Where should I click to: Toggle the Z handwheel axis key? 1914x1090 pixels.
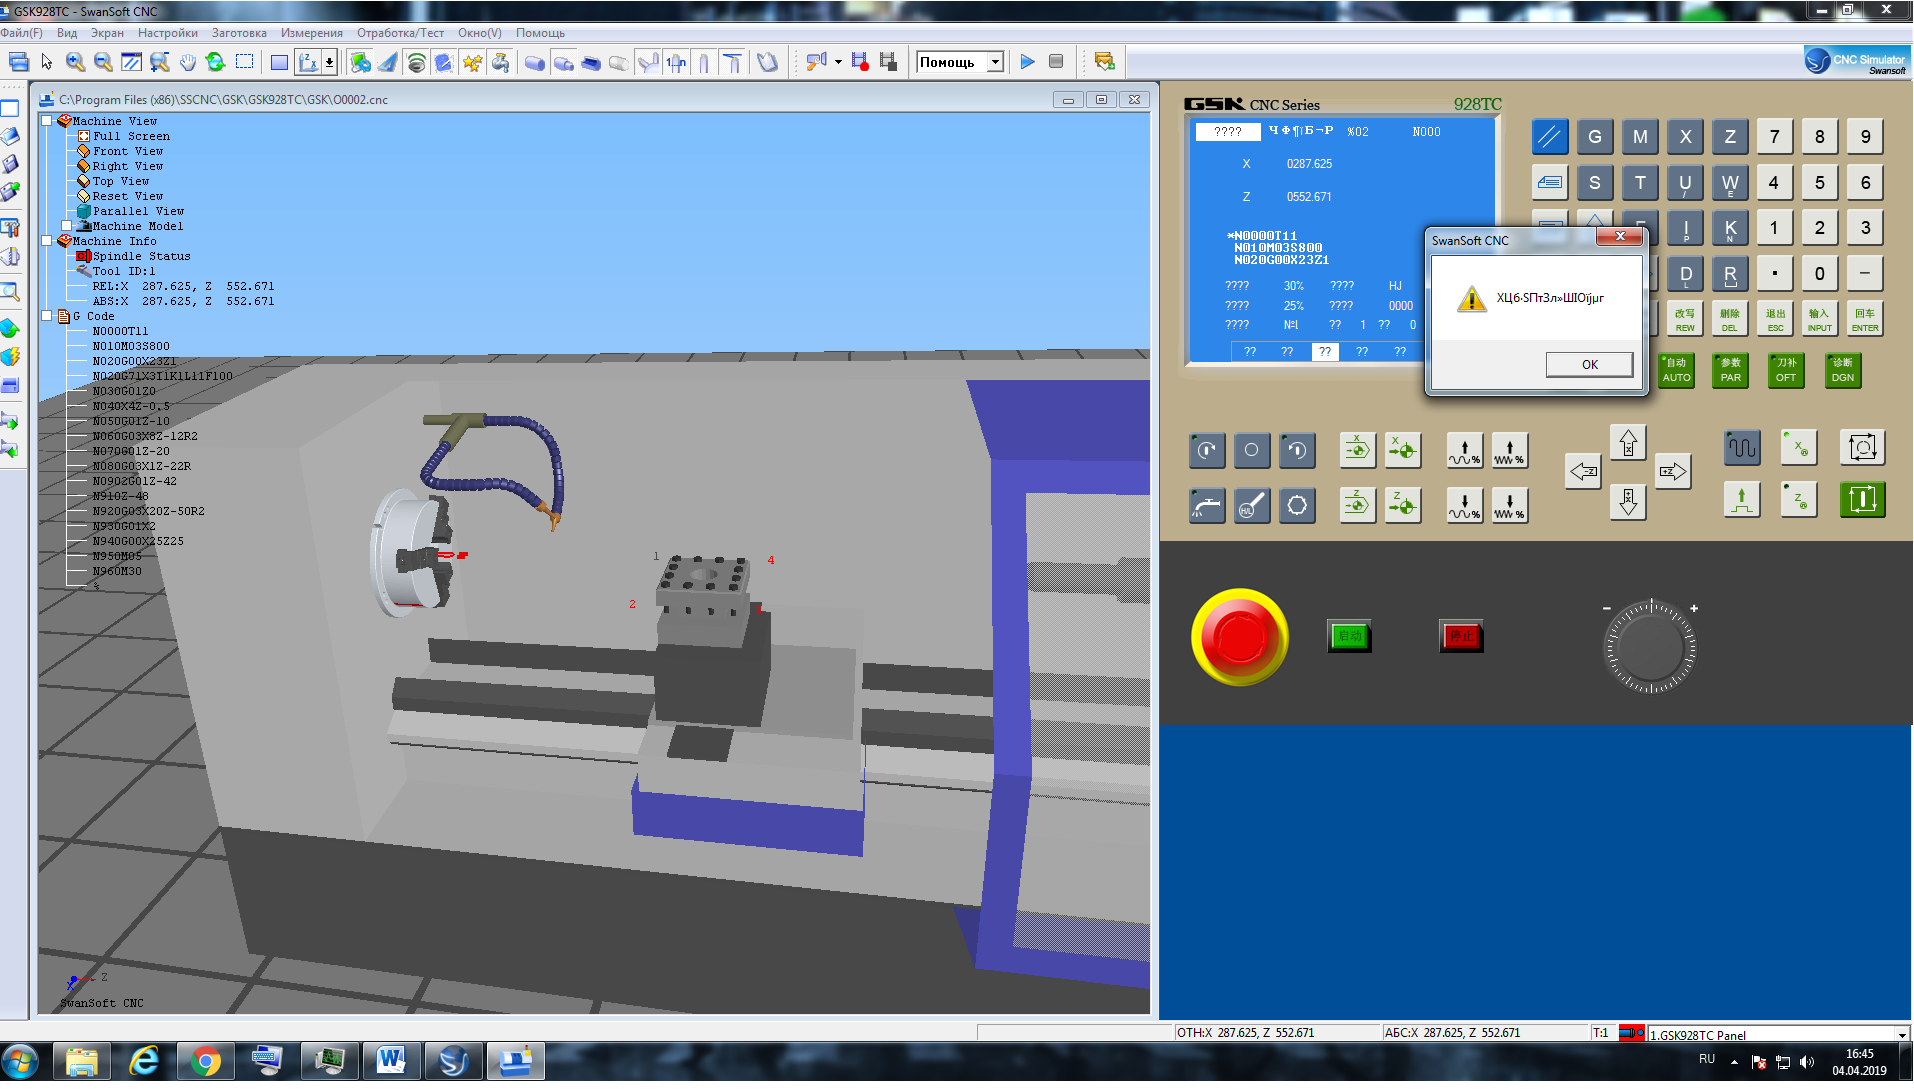[1800, 500]
